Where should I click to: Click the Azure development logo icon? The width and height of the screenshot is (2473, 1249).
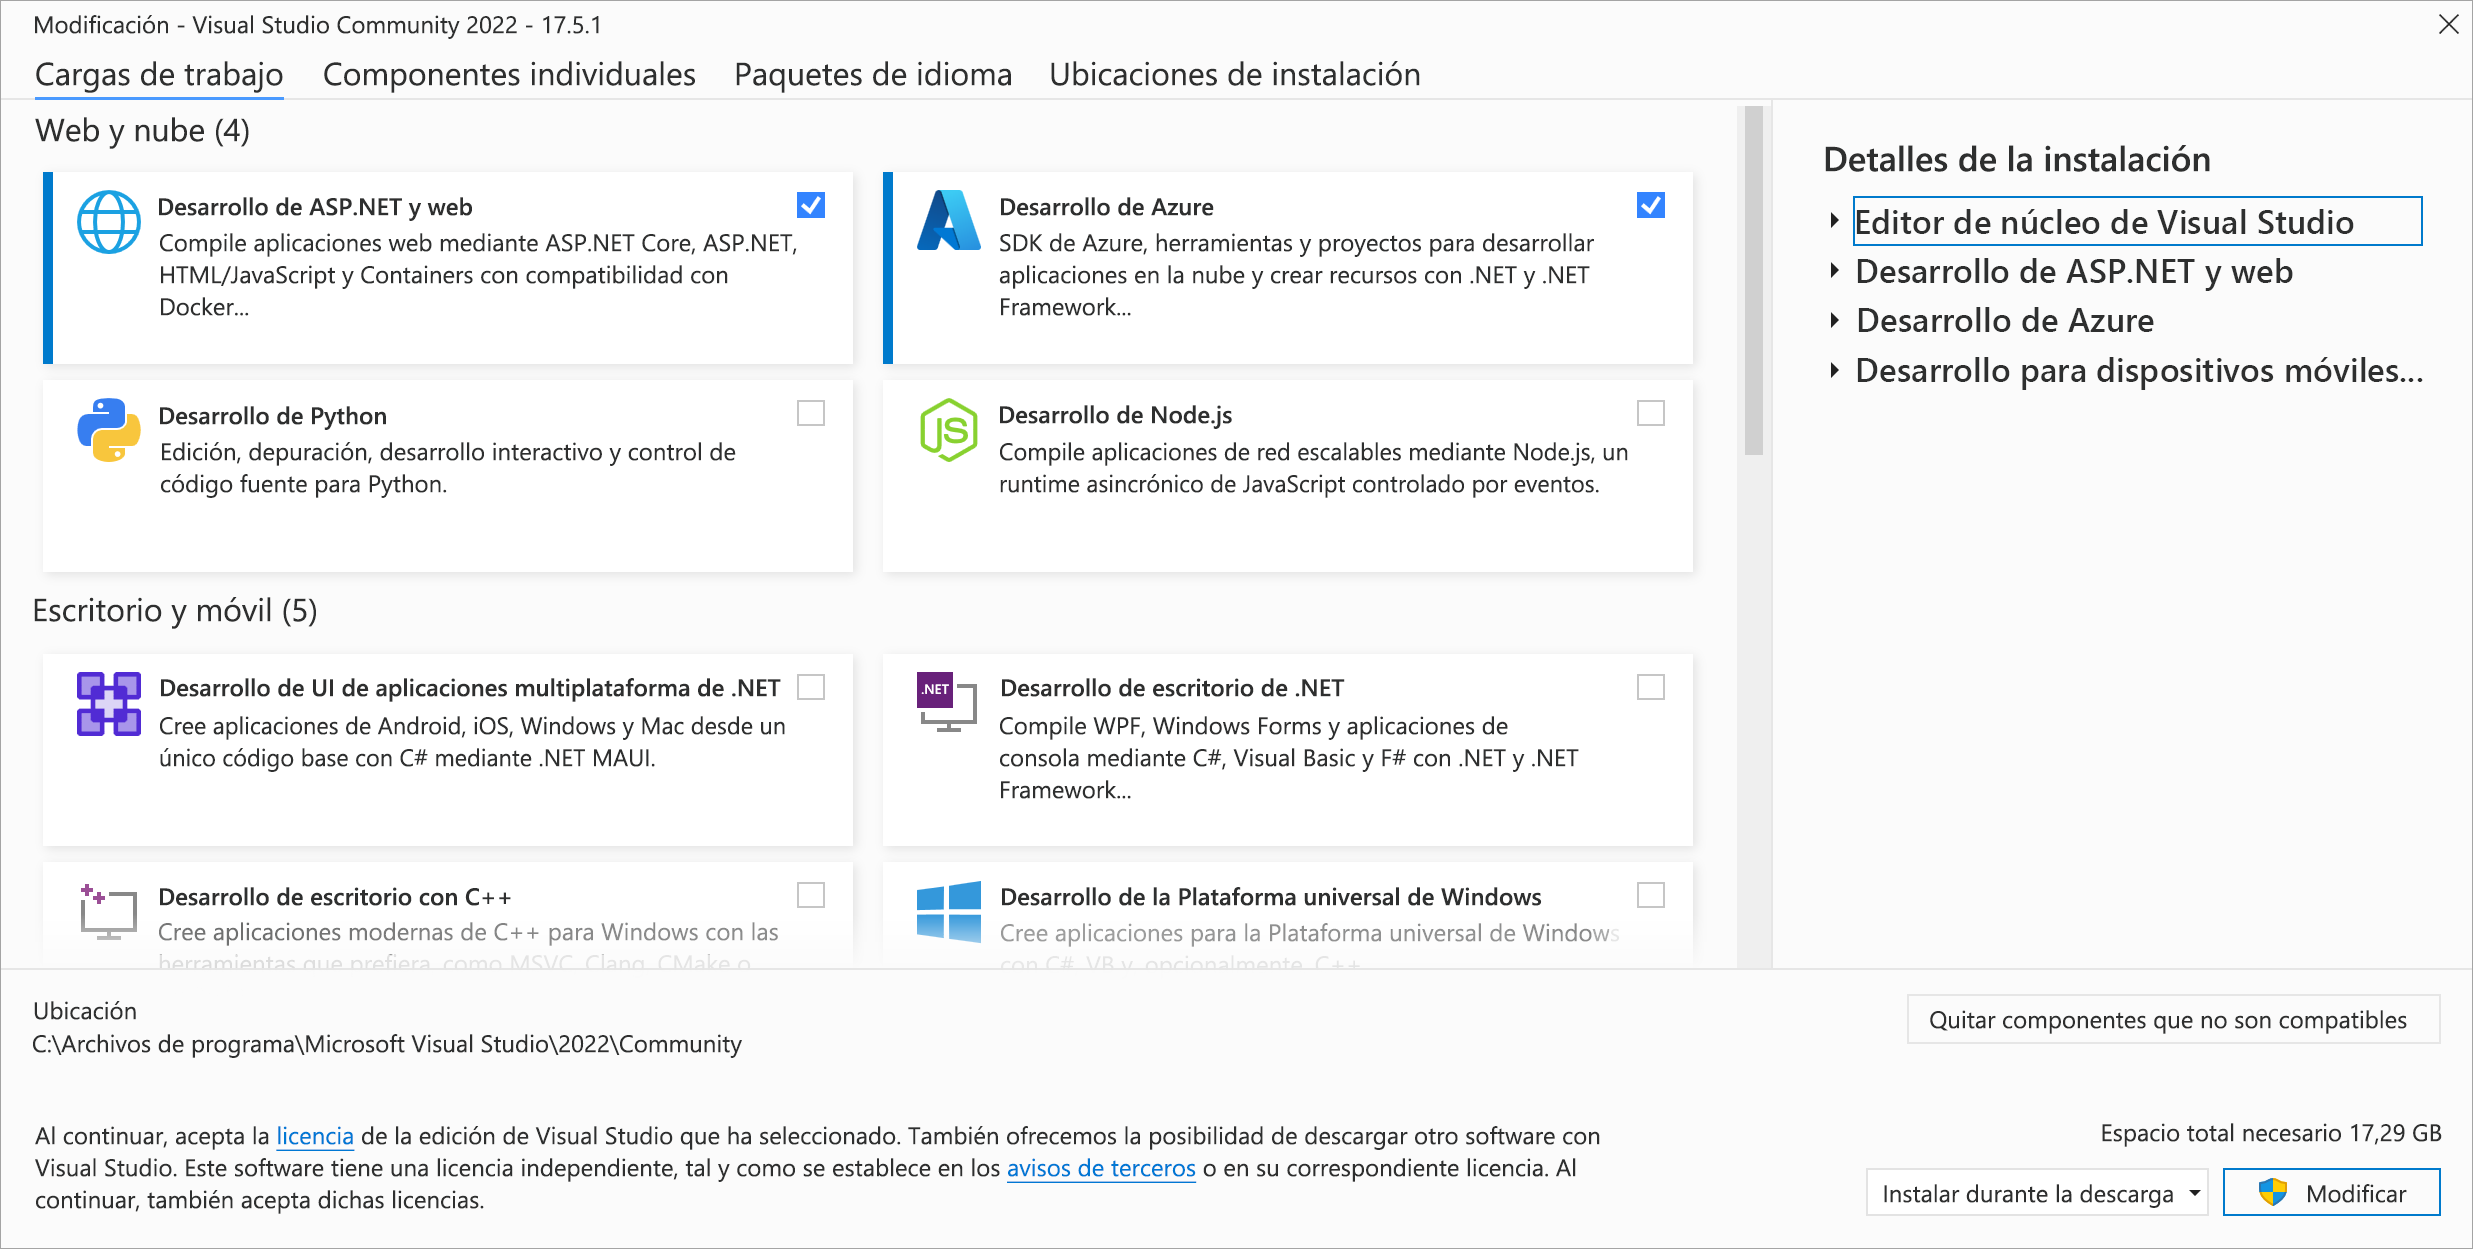[x=949, y=220]
